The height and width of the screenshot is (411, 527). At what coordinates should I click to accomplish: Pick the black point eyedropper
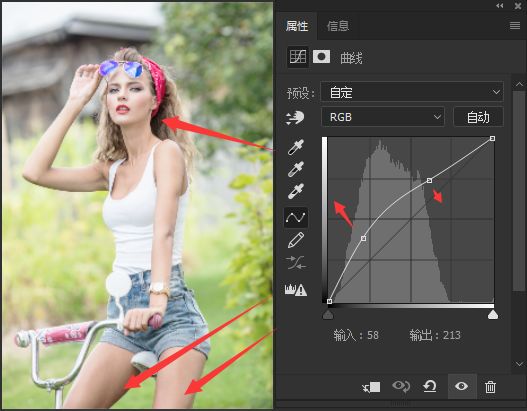click(x=296, y=147)
